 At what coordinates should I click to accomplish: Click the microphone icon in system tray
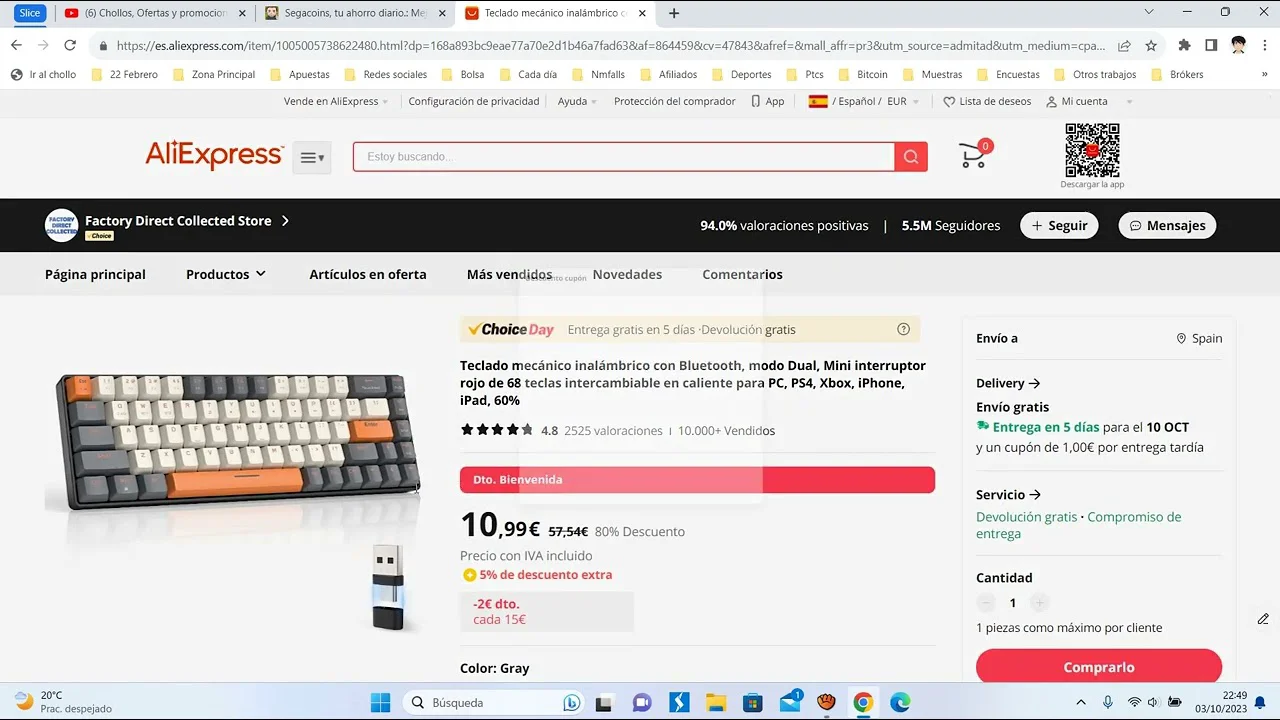pos(1108,702)
